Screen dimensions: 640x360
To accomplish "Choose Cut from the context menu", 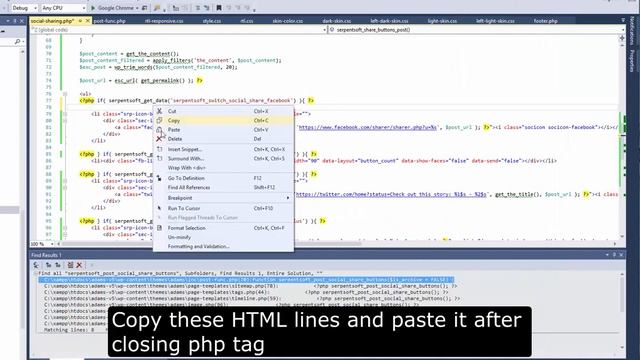I will (223, 111).
